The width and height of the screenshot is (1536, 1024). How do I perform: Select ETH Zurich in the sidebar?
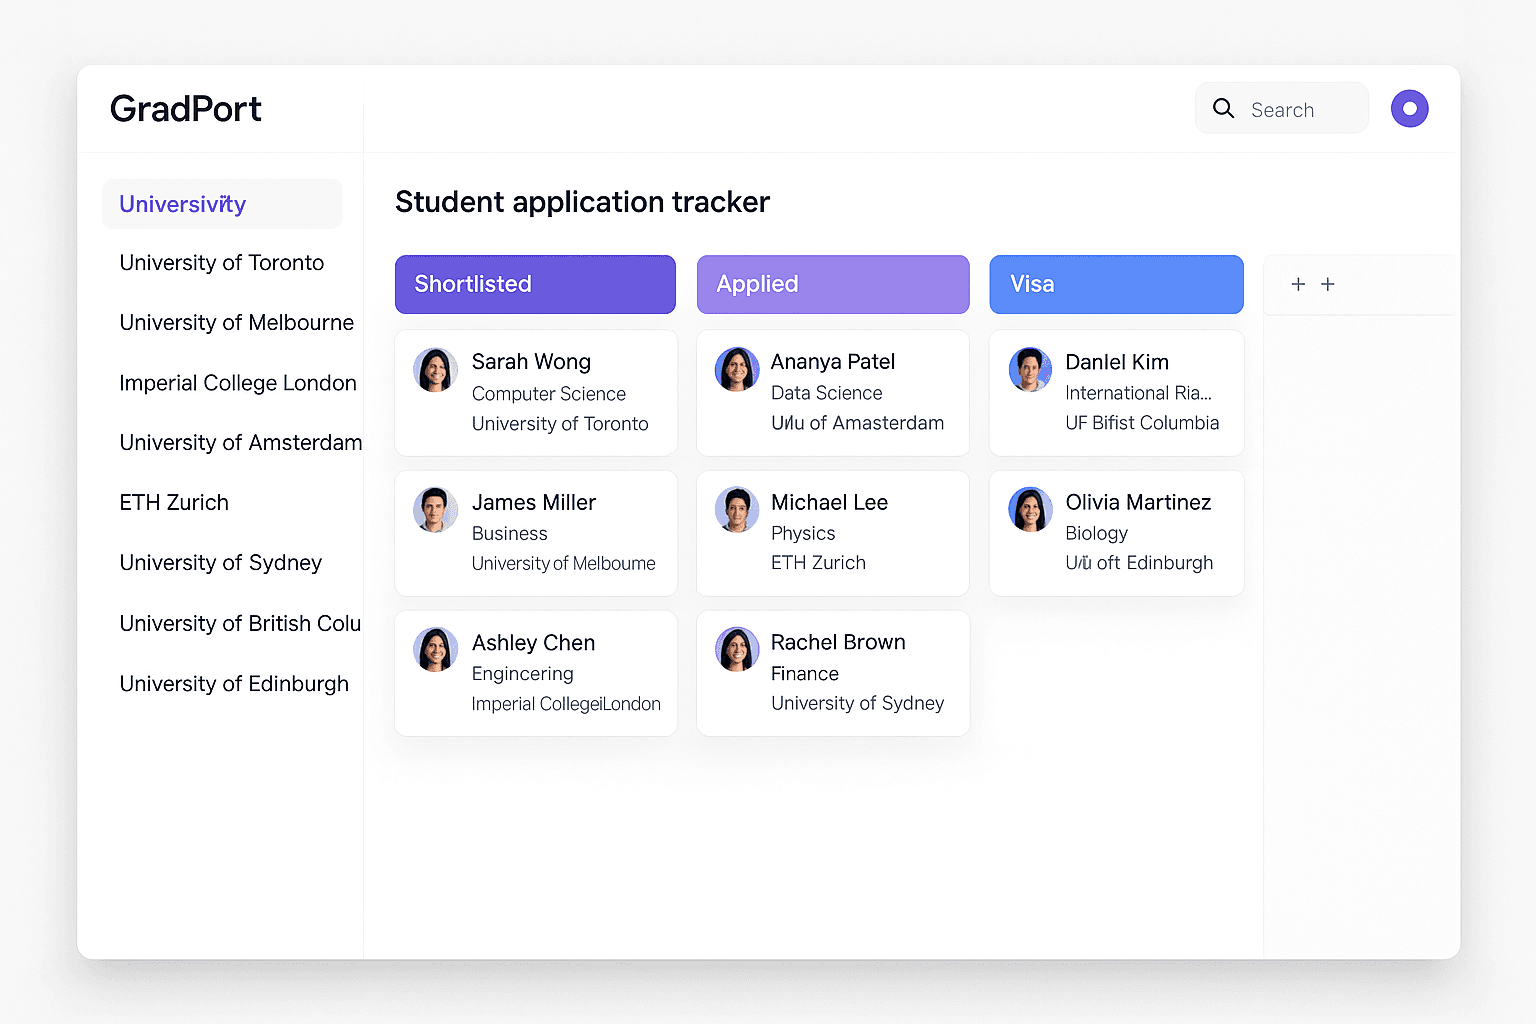tap(174, 503)
